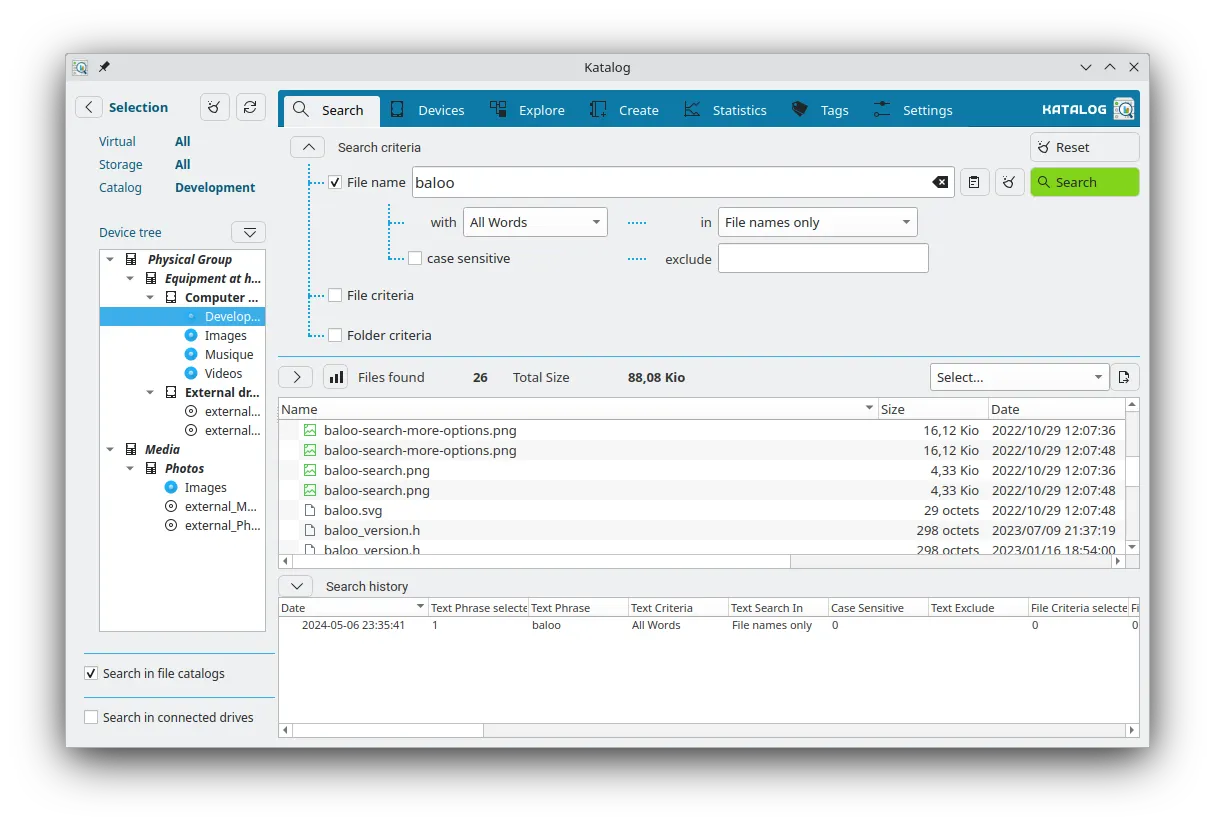Select the Develop... catalog in device tree
This screenshot has width=1216, height=826.
pos(182,316)
